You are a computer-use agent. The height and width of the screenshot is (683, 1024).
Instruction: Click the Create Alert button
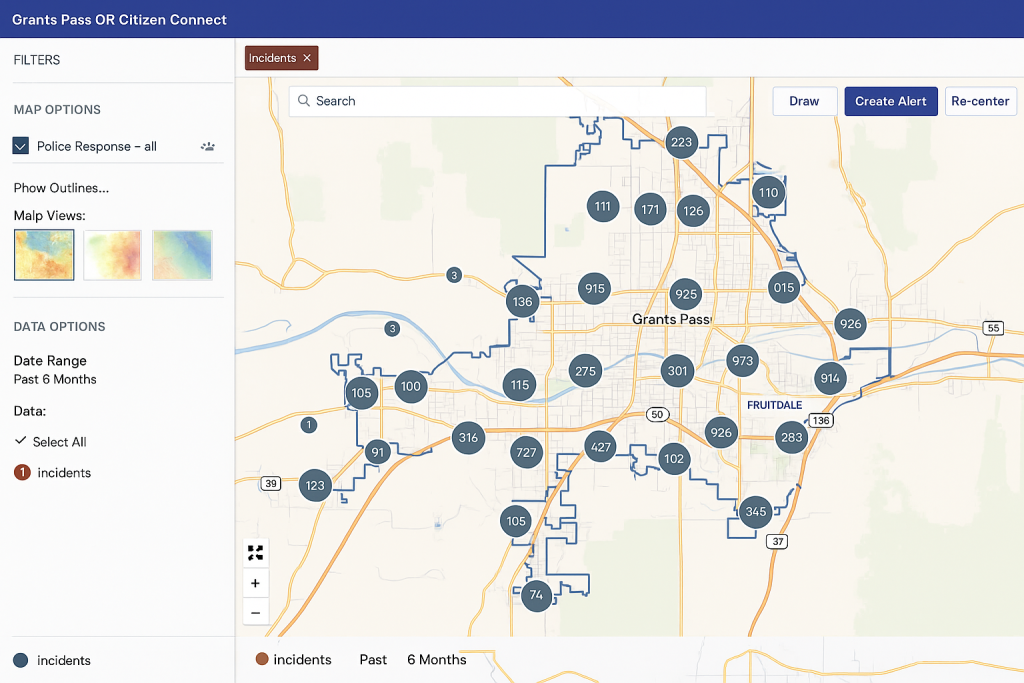891,101
